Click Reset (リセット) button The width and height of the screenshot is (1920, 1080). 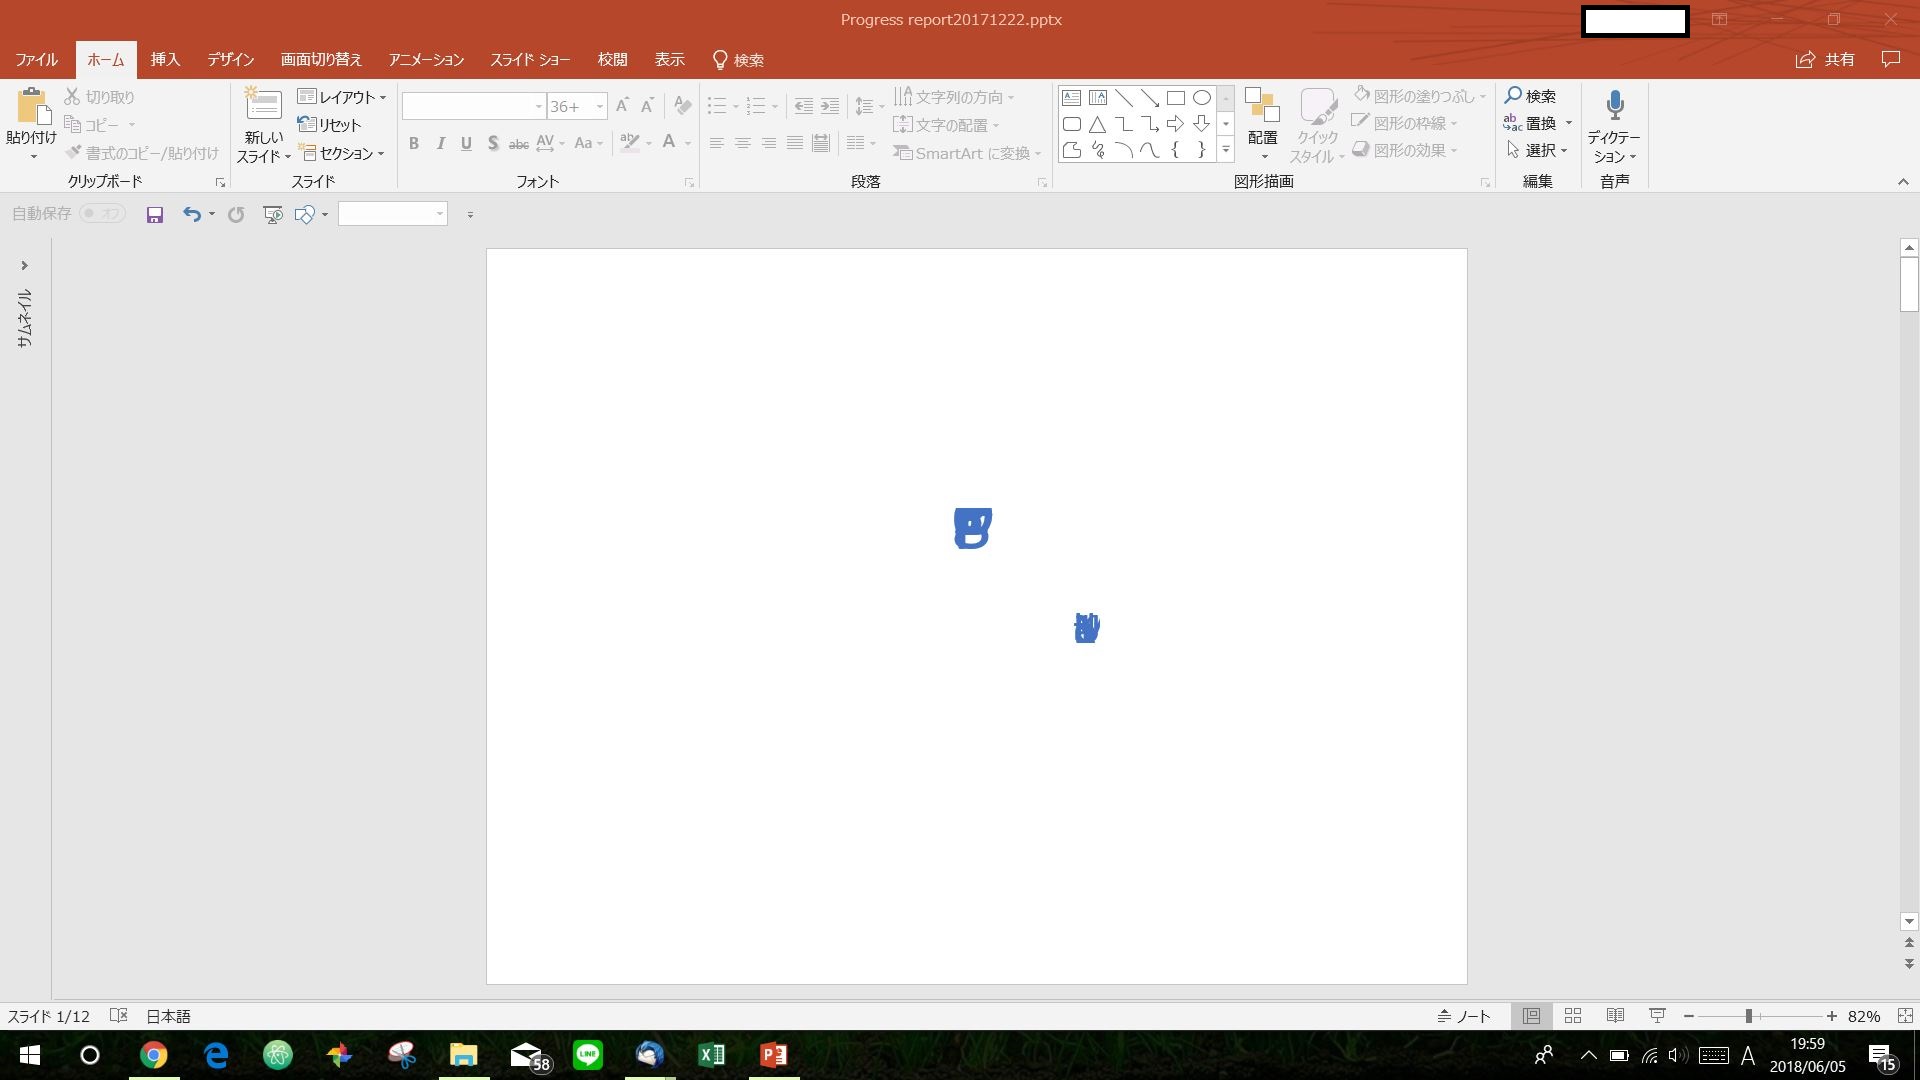[330, 125]
